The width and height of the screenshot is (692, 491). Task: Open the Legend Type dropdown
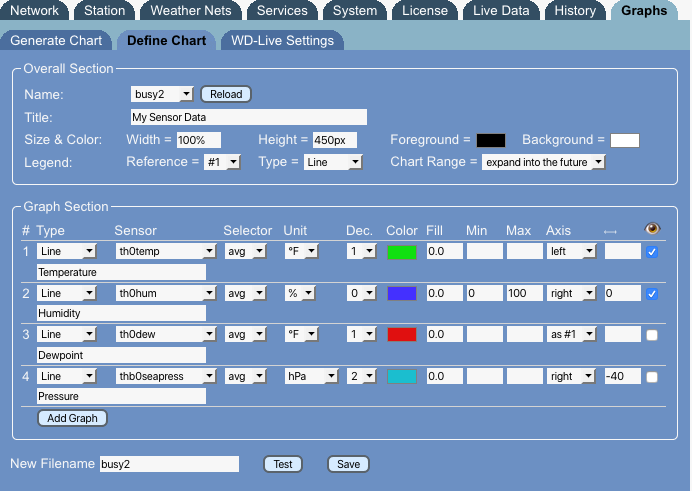(x=333, y=162)
